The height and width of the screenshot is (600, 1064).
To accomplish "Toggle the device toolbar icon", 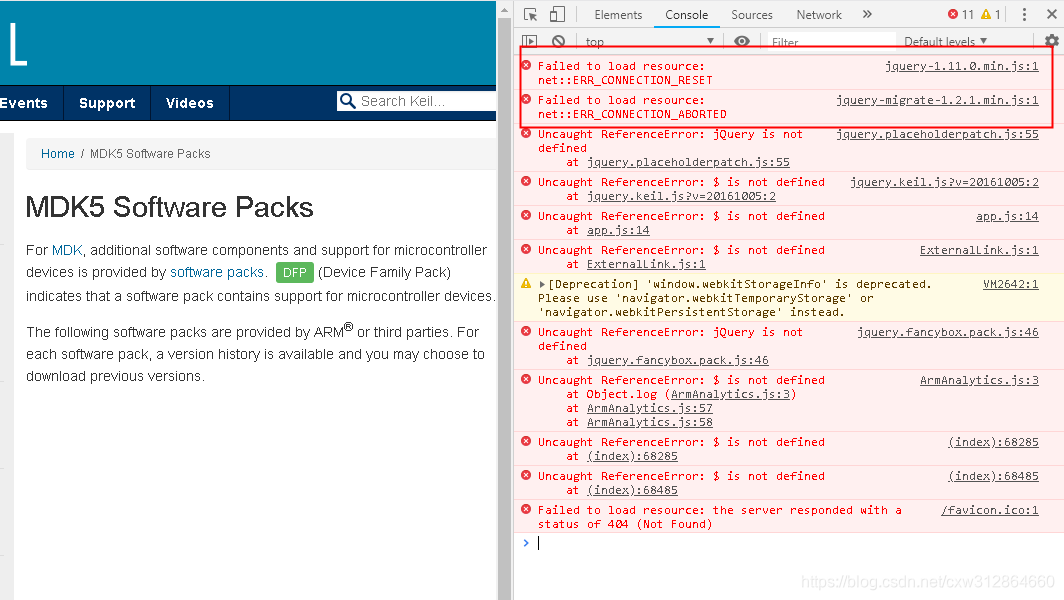I will click(557, 14).
